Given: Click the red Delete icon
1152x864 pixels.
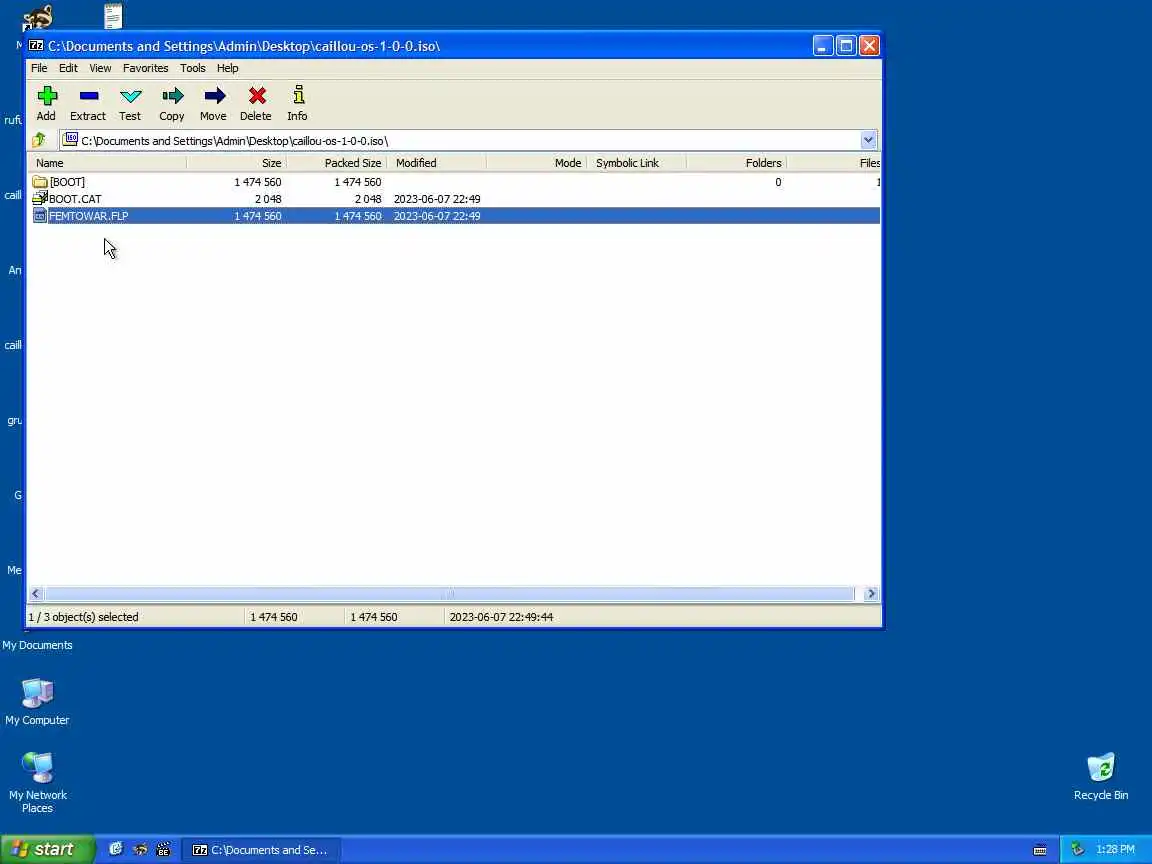Looking at the screenshot, I should pos(257,96).
